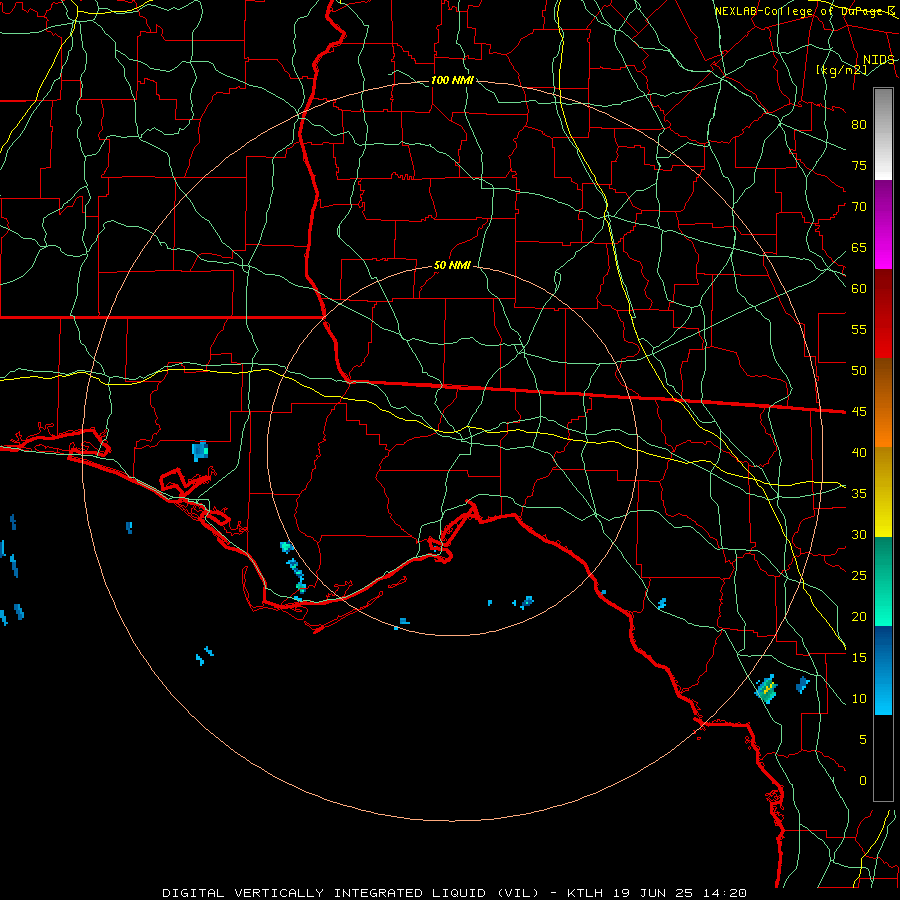Select the yellow 30–35 scale segment
The width and height of the screenshot is (900, 900).
(x=883, y=492)
